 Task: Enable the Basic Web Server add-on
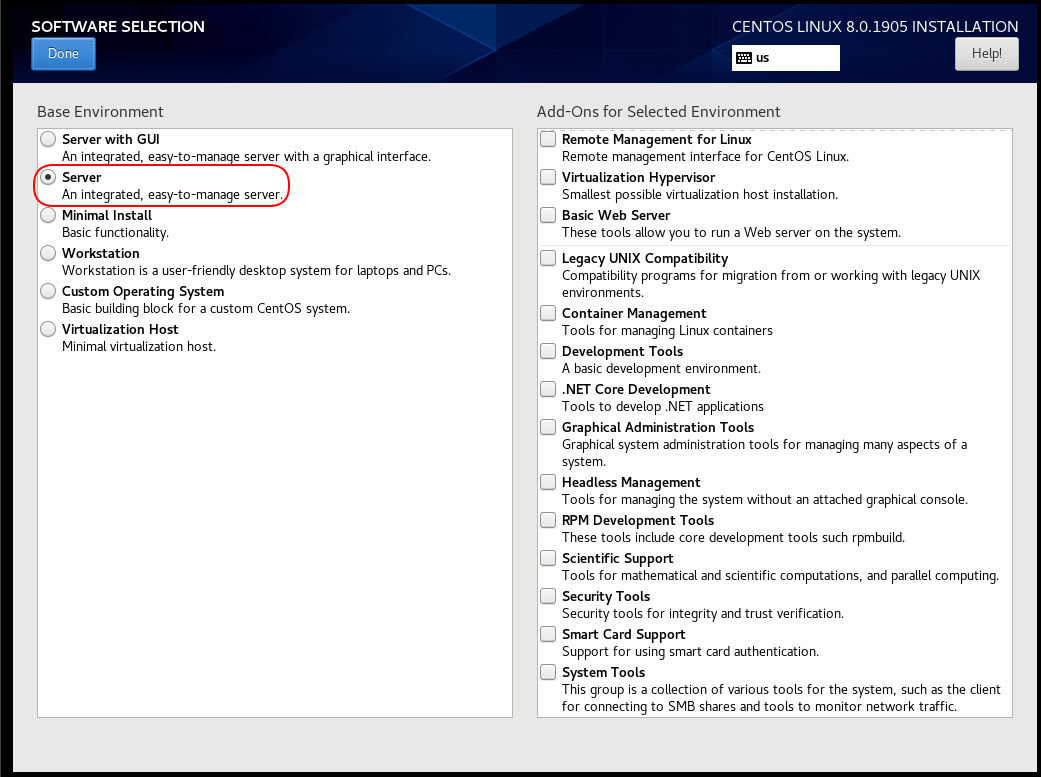point(547,214)
